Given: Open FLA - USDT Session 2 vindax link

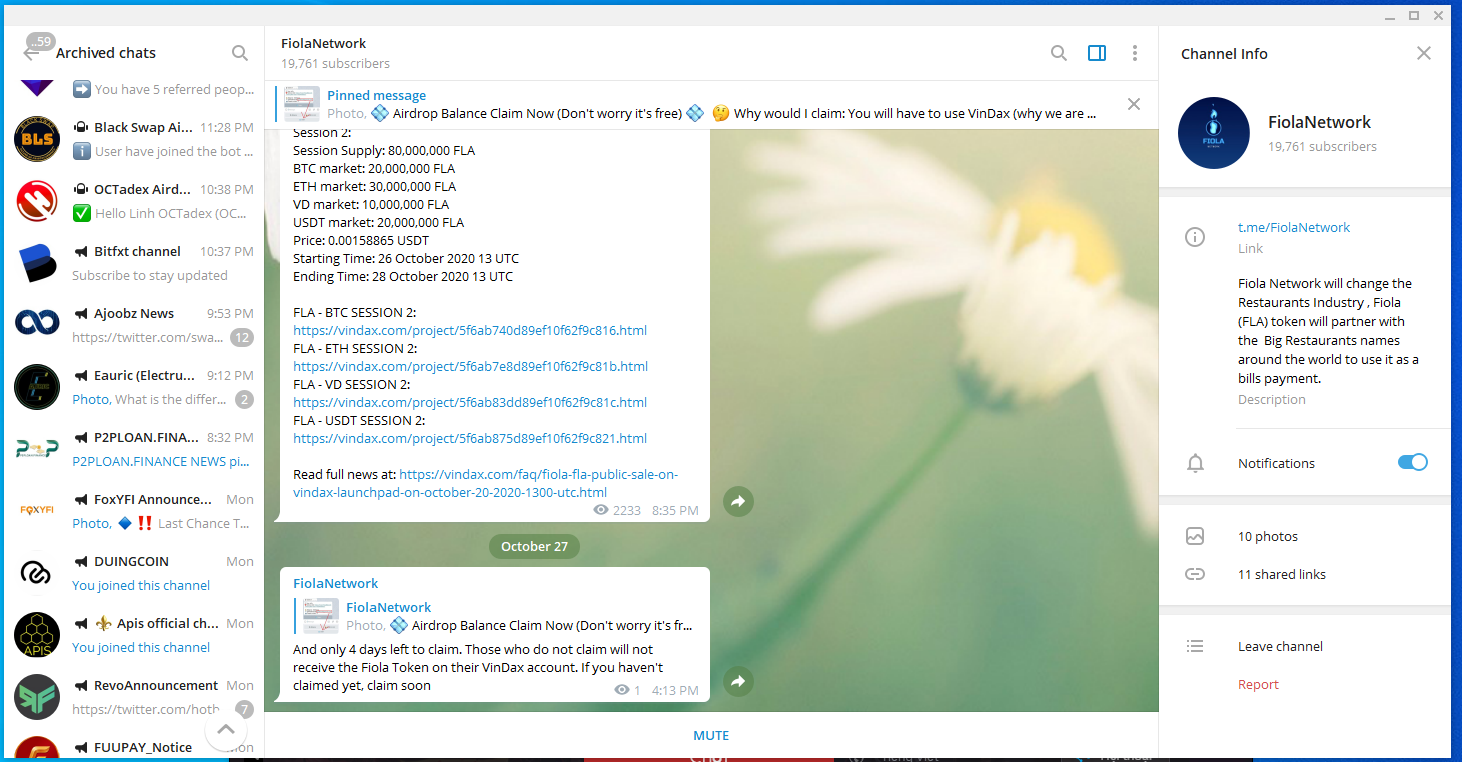Looking at the screenshot, I should (x=470, y=438).
